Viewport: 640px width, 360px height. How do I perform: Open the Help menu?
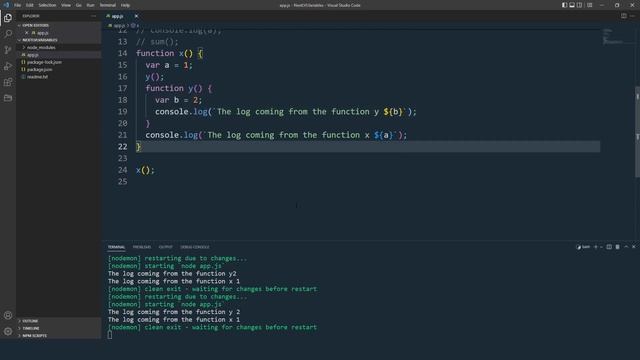coord(125,5)
